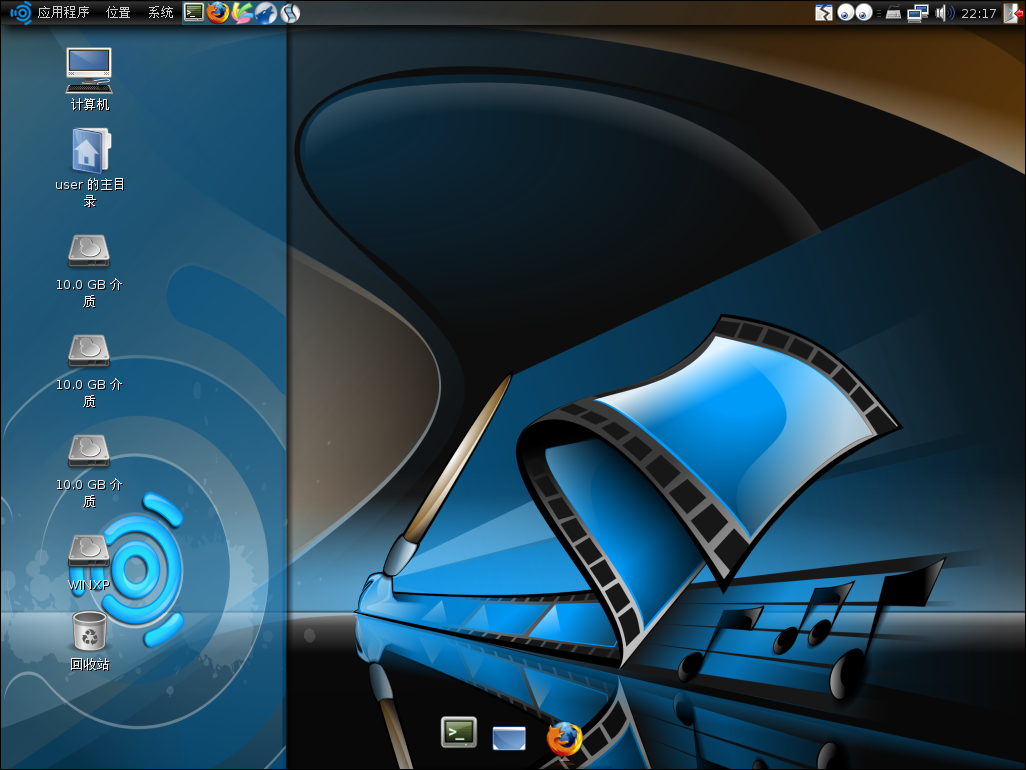Click the googly eyes applet
Viewport: 1026px width, 770px height.
coord(855,12)
